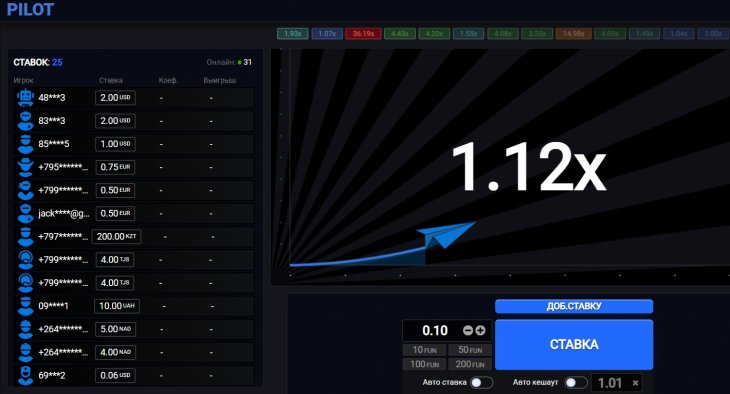Click the avatar of player 09****1

tap(25, 306)
